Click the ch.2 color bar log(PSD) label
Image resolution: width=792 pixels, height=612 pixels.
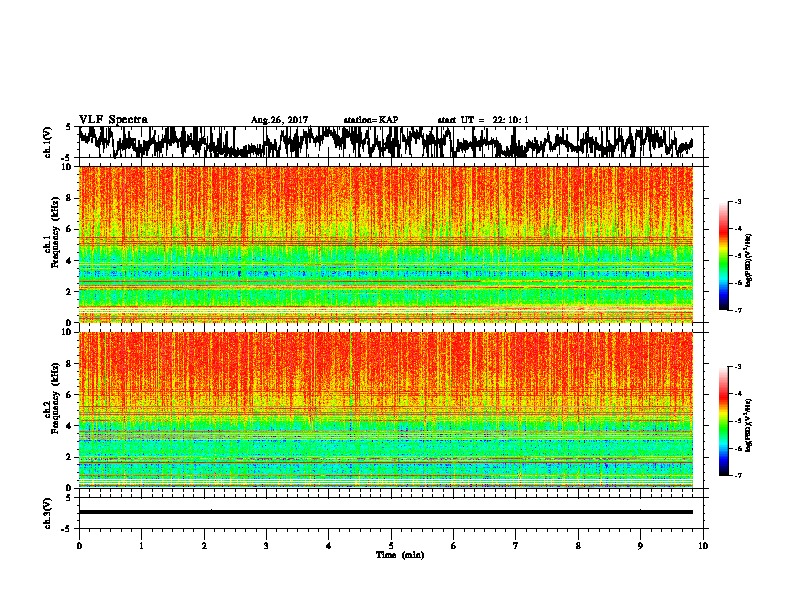tap(748, 426)
